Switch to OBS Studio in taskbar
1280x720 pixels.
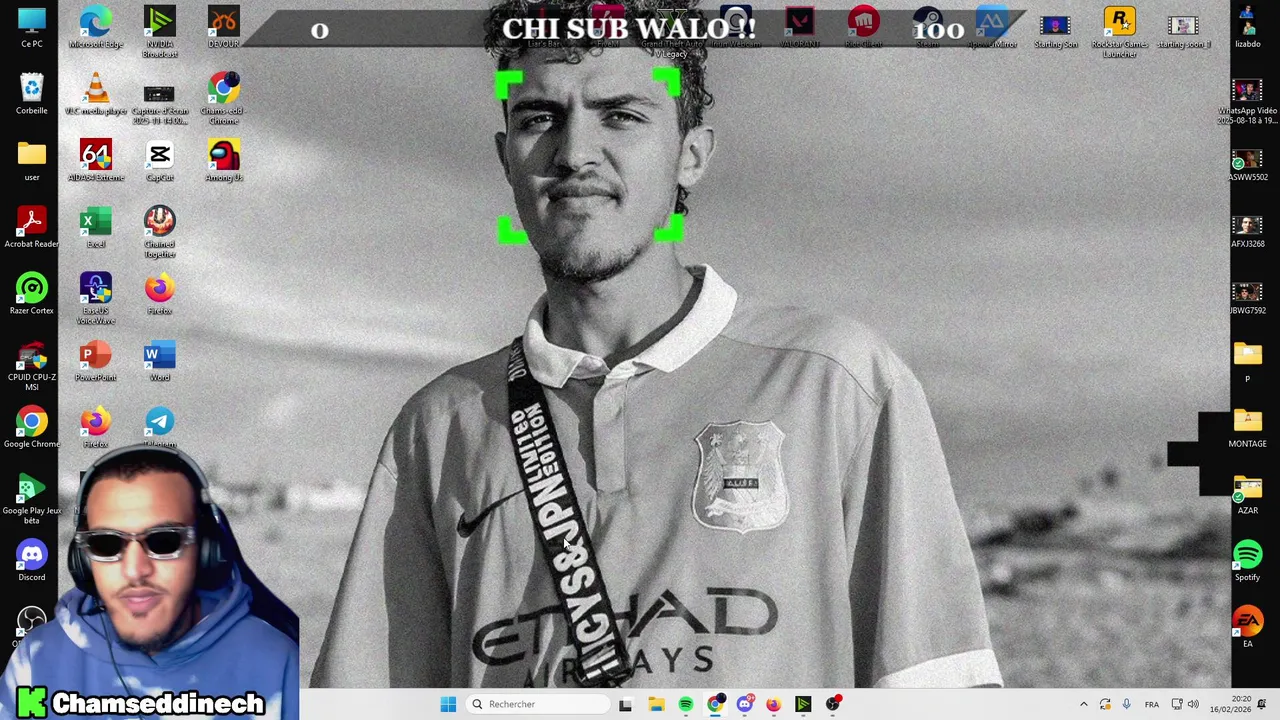832,704
